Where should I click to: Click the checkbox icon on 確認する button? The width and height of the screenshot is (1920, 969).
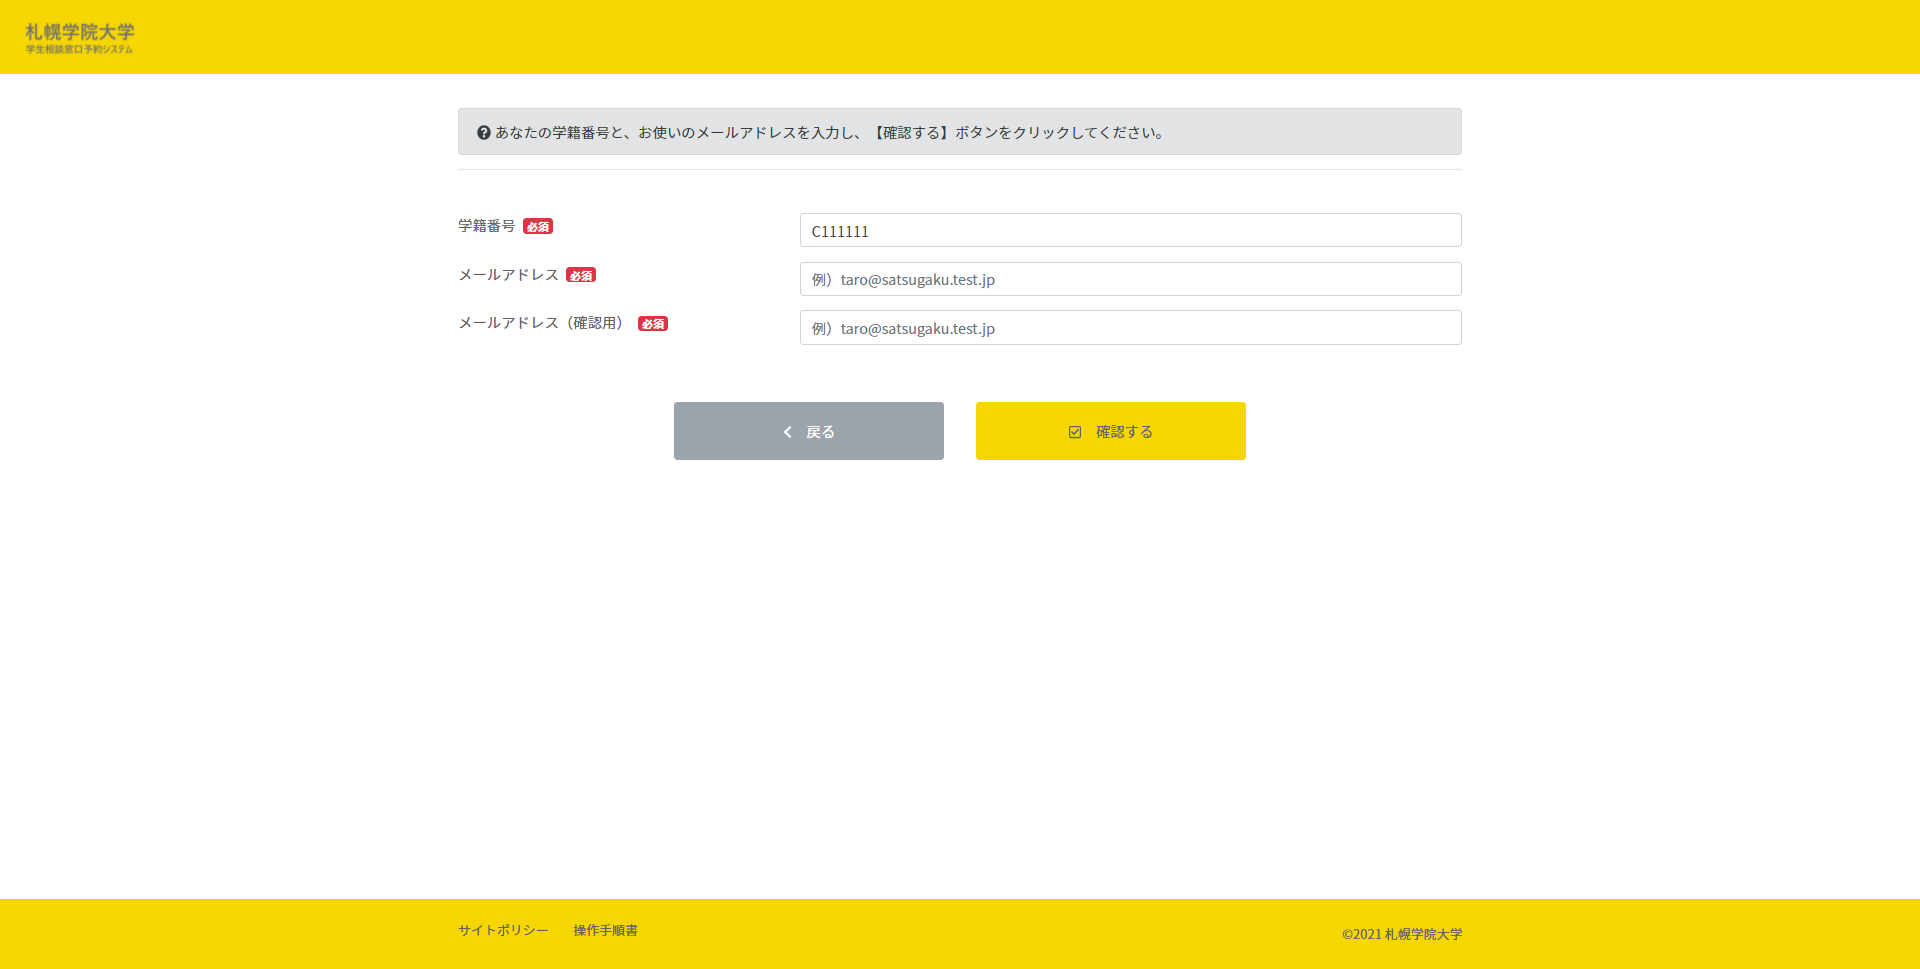click(x=1075, y=432)
